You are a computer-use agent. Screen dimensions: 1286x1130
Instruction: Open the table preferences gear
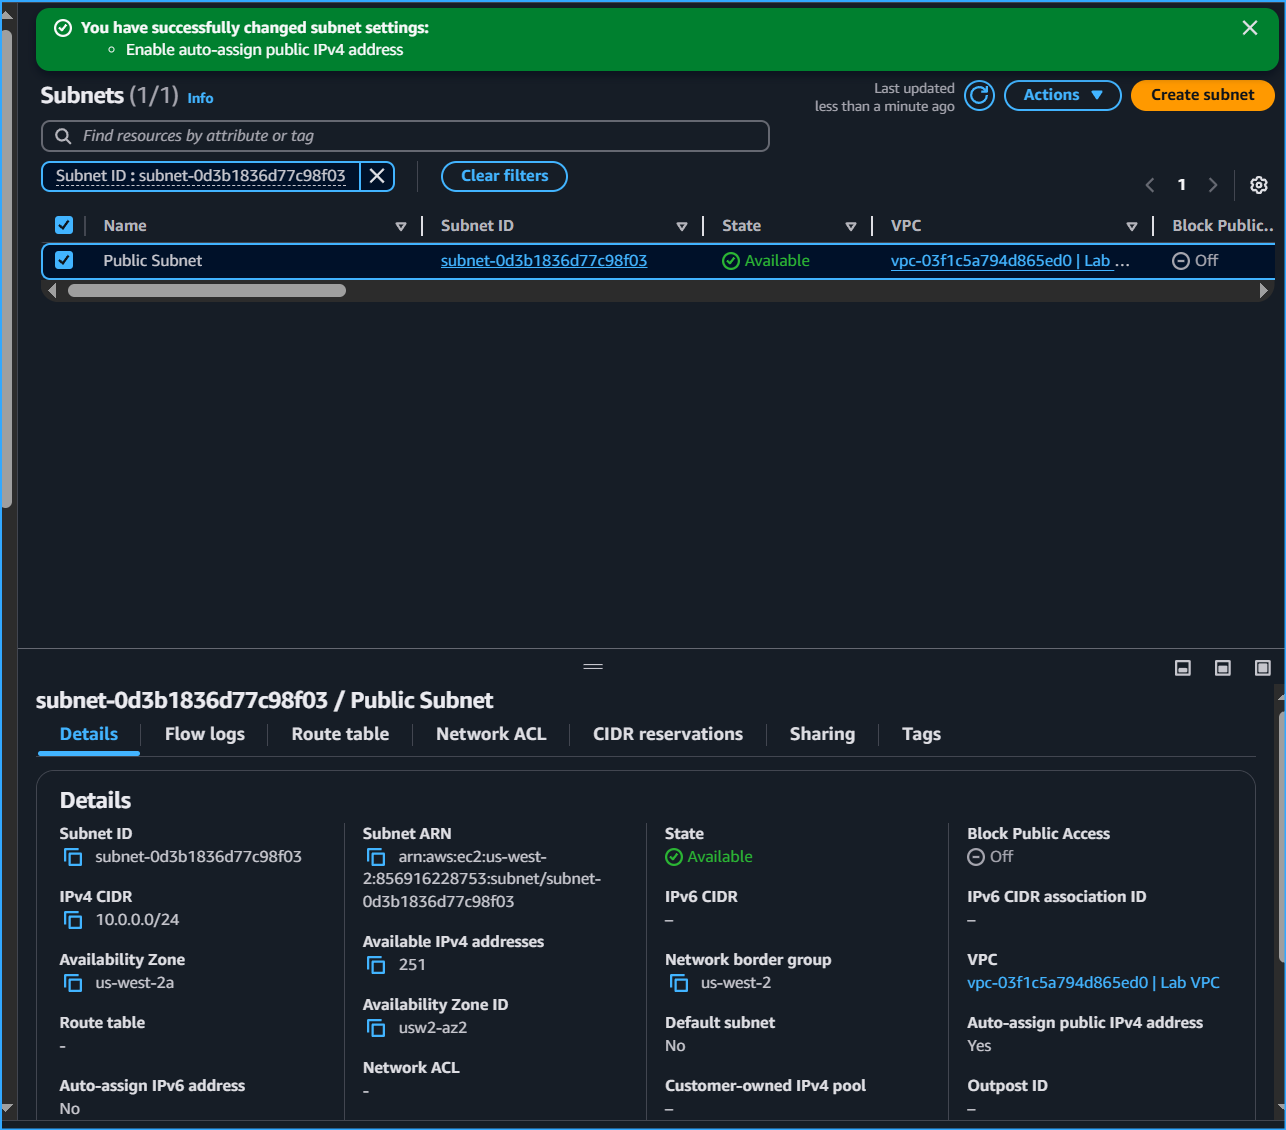[1258, 185]
